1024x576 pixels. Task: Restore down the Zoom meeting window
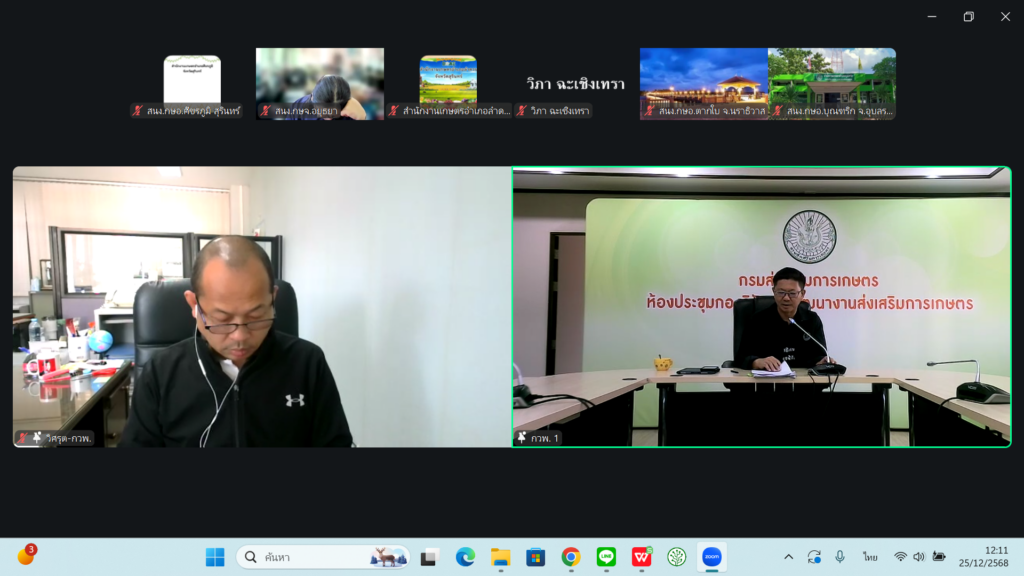(x=968, y=16)
